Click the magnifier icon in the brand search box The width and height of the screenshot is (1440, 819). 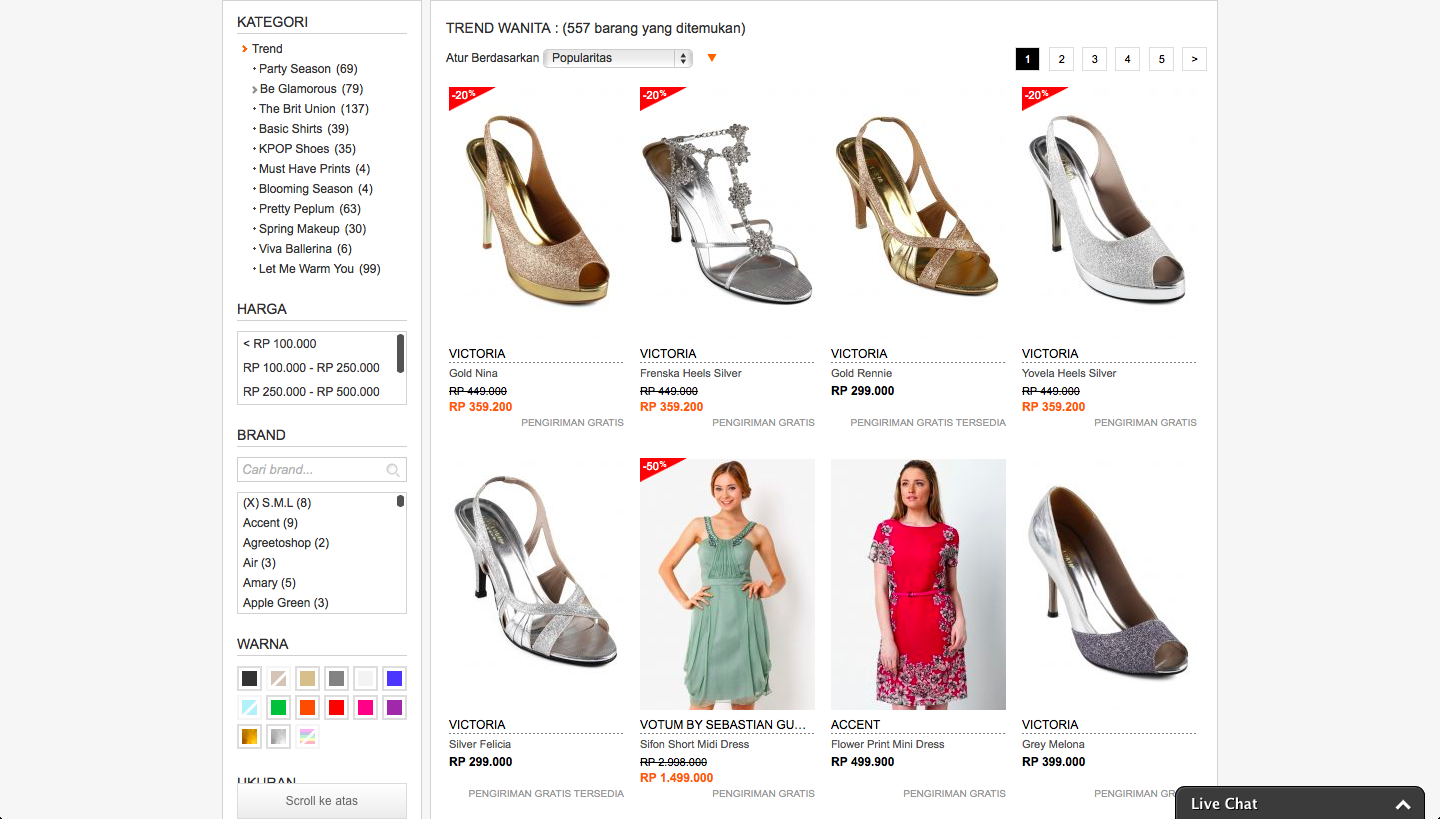[393, 470]
